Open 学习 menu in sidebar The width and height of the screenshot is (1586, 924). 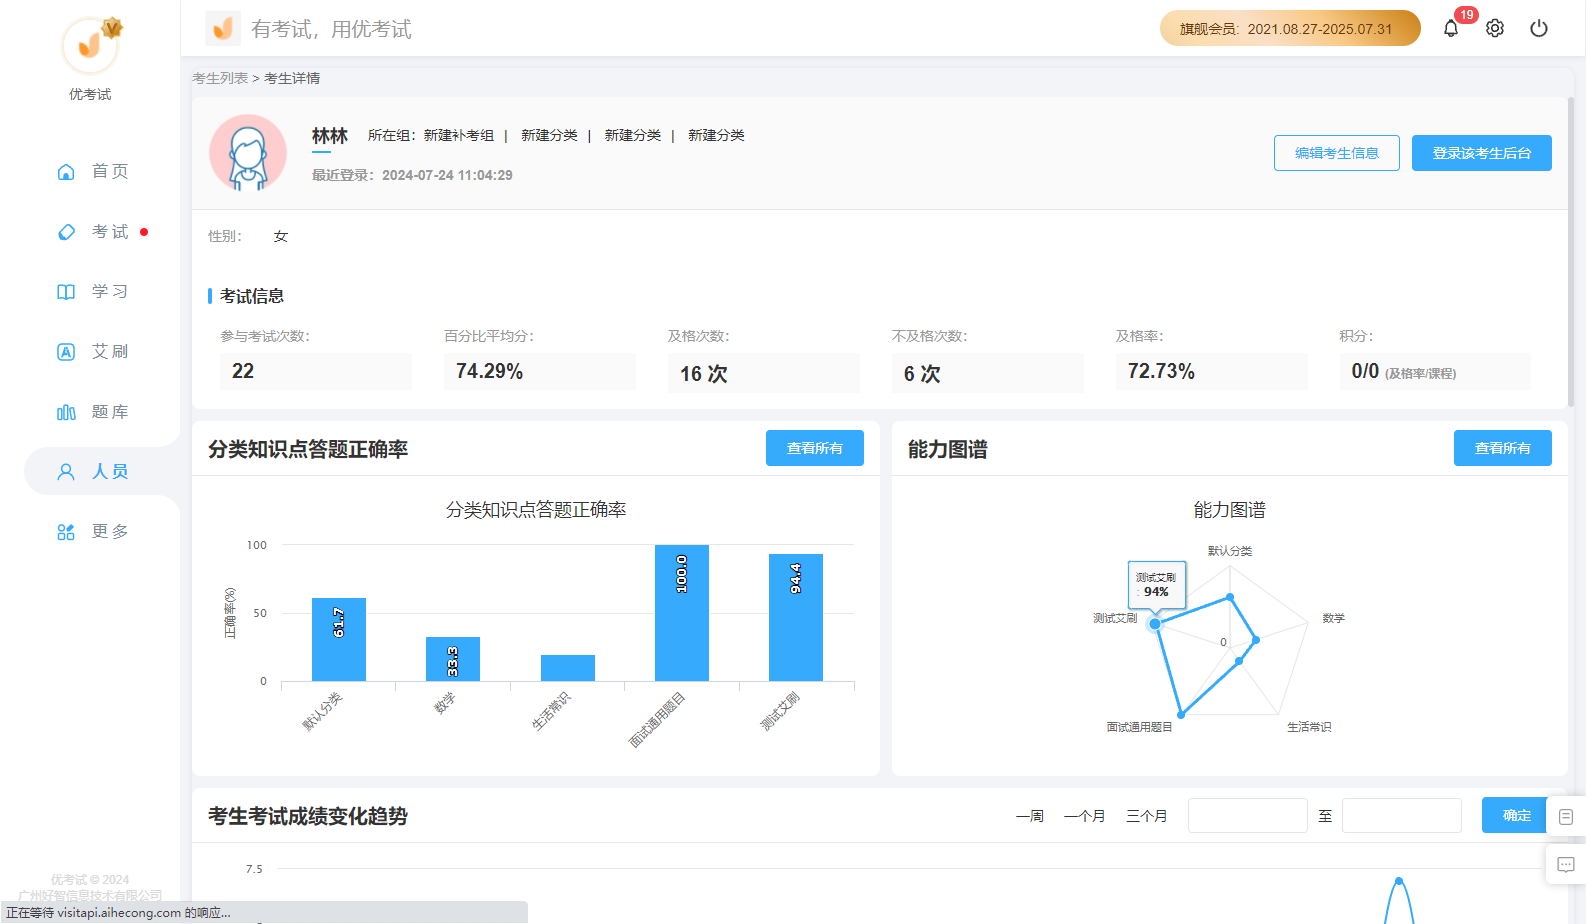click(110, 292)
